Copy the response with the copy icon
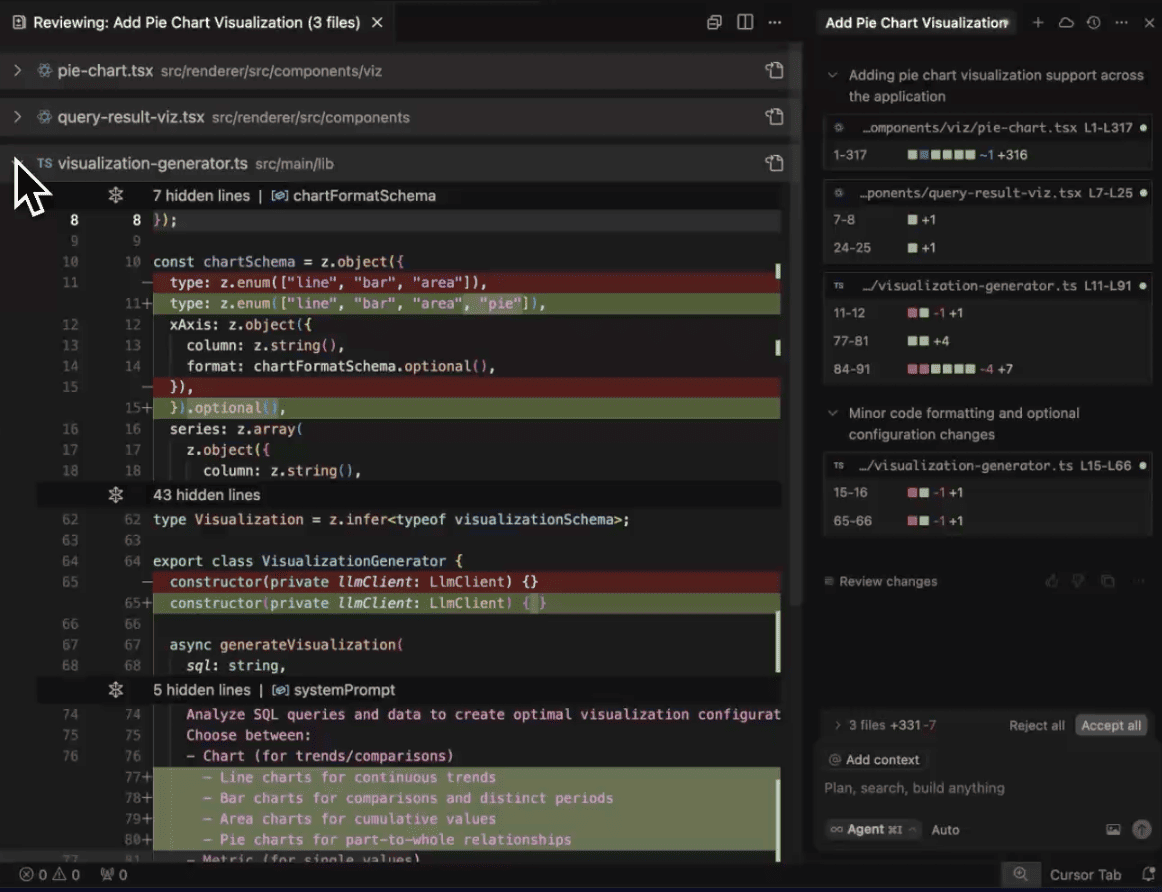Viewport: 1162px width, 892px height. click(1107, 582)
